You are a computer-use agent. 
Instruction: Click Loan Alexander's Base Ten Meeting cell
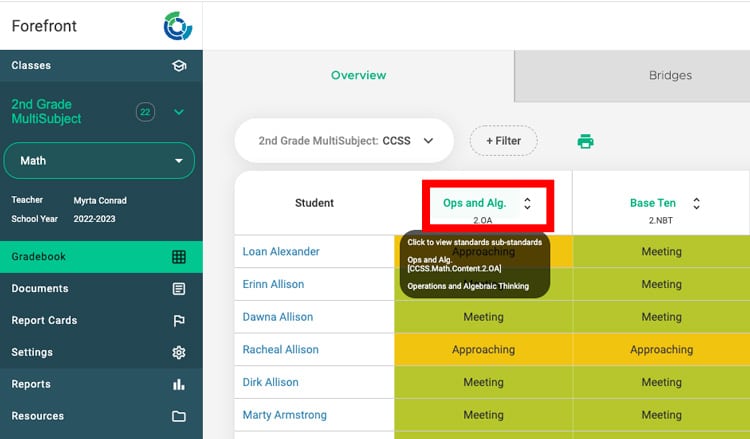661,252
